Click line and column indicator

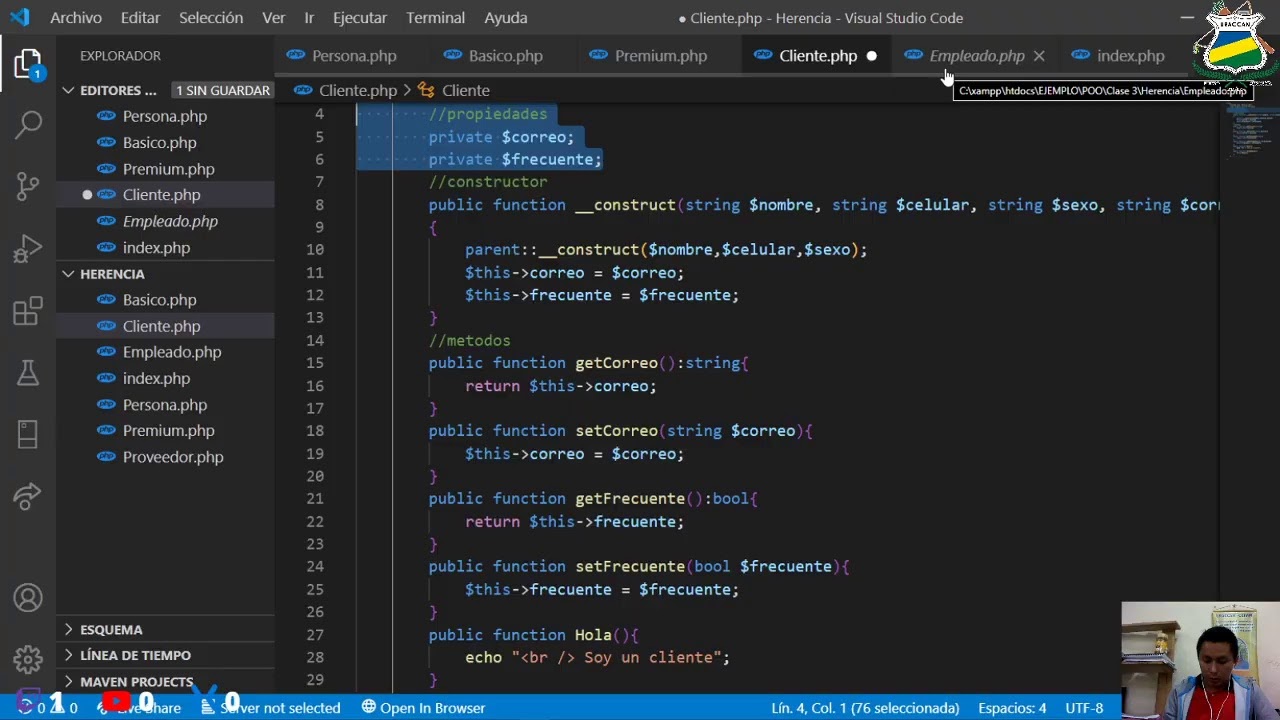point(865,708)
